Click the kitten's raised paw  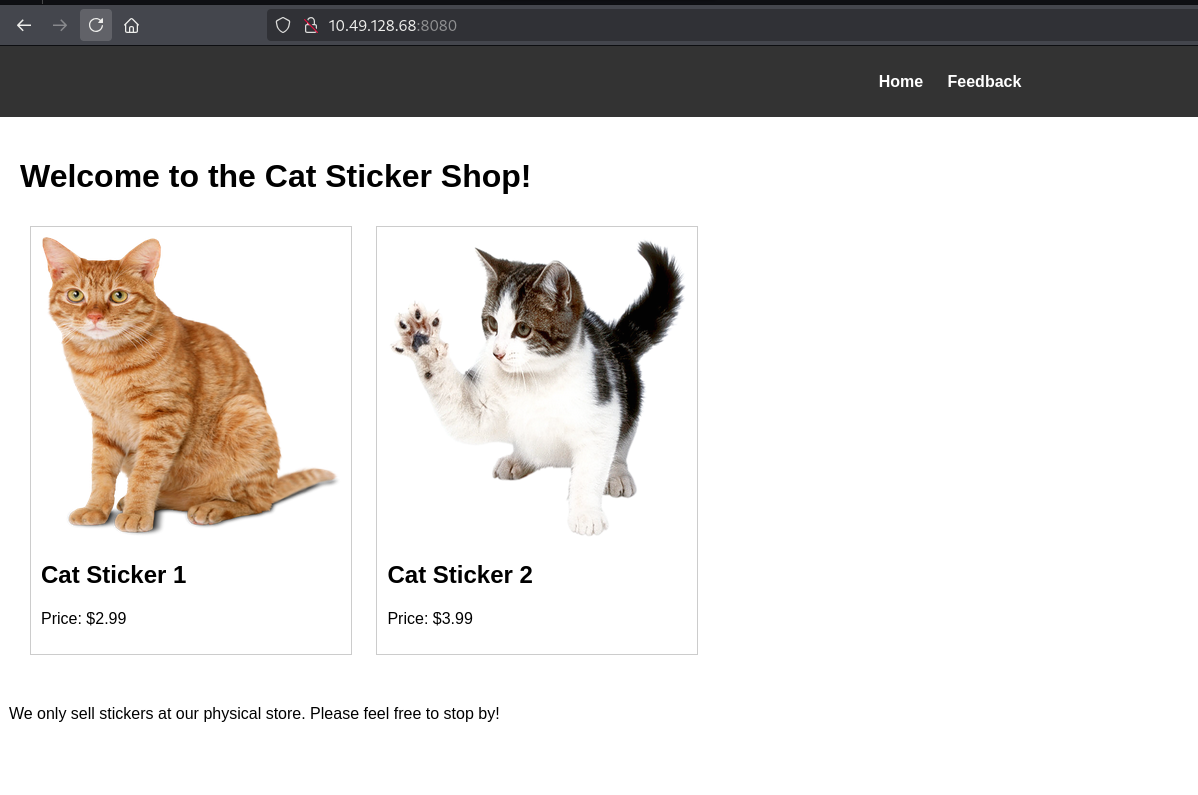tap(416, 335)
